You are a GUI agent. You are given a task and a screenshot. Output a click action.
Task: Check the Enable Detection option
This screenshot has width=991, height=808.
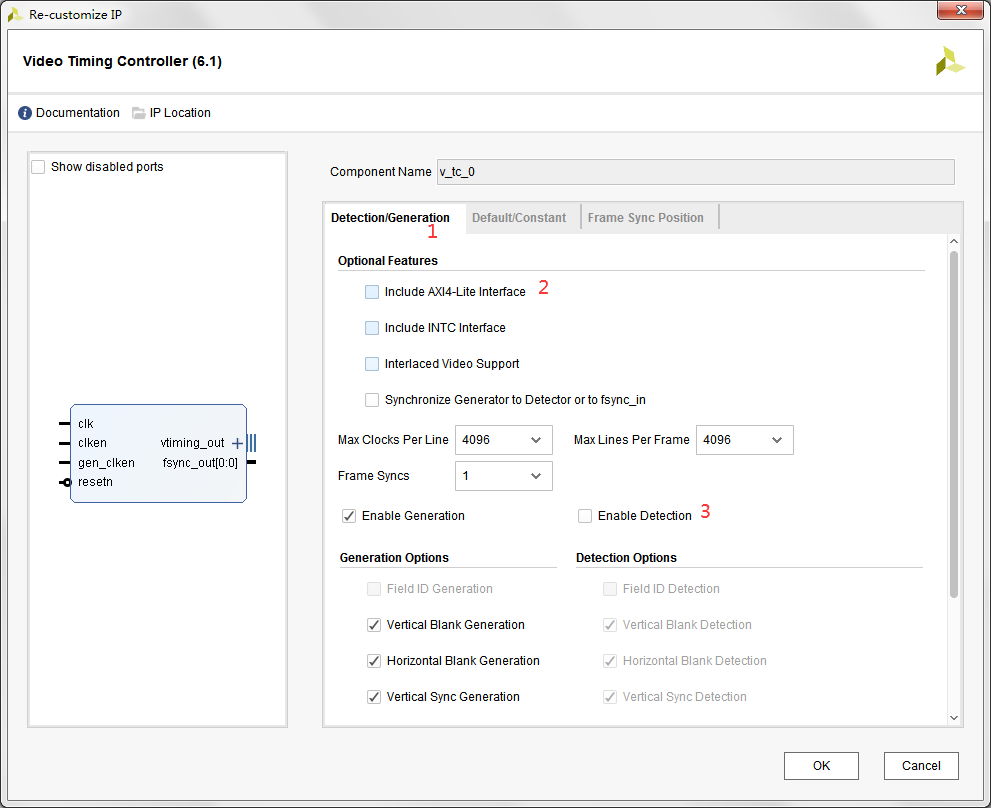pos(585,516)
